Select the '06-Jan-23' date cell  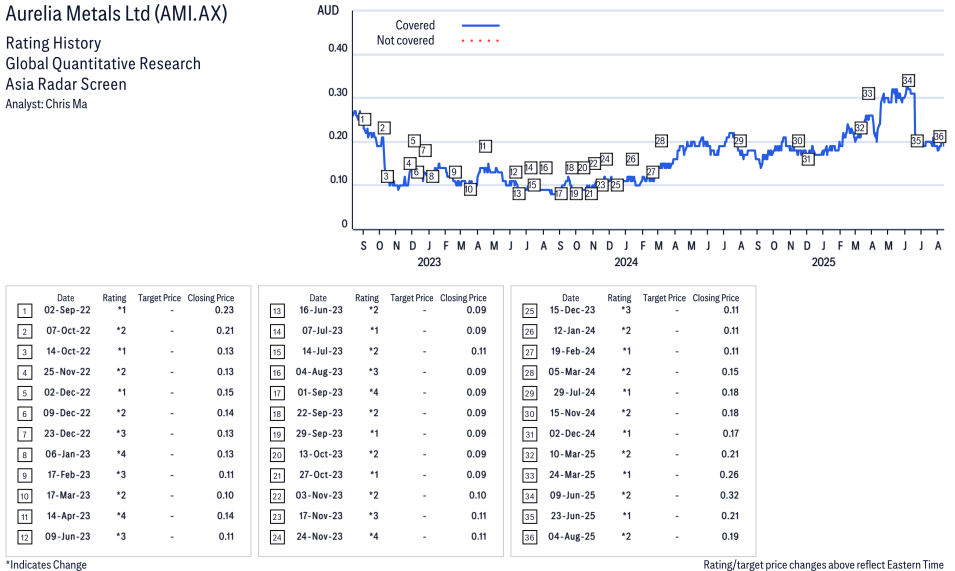(x=68, y=454)
